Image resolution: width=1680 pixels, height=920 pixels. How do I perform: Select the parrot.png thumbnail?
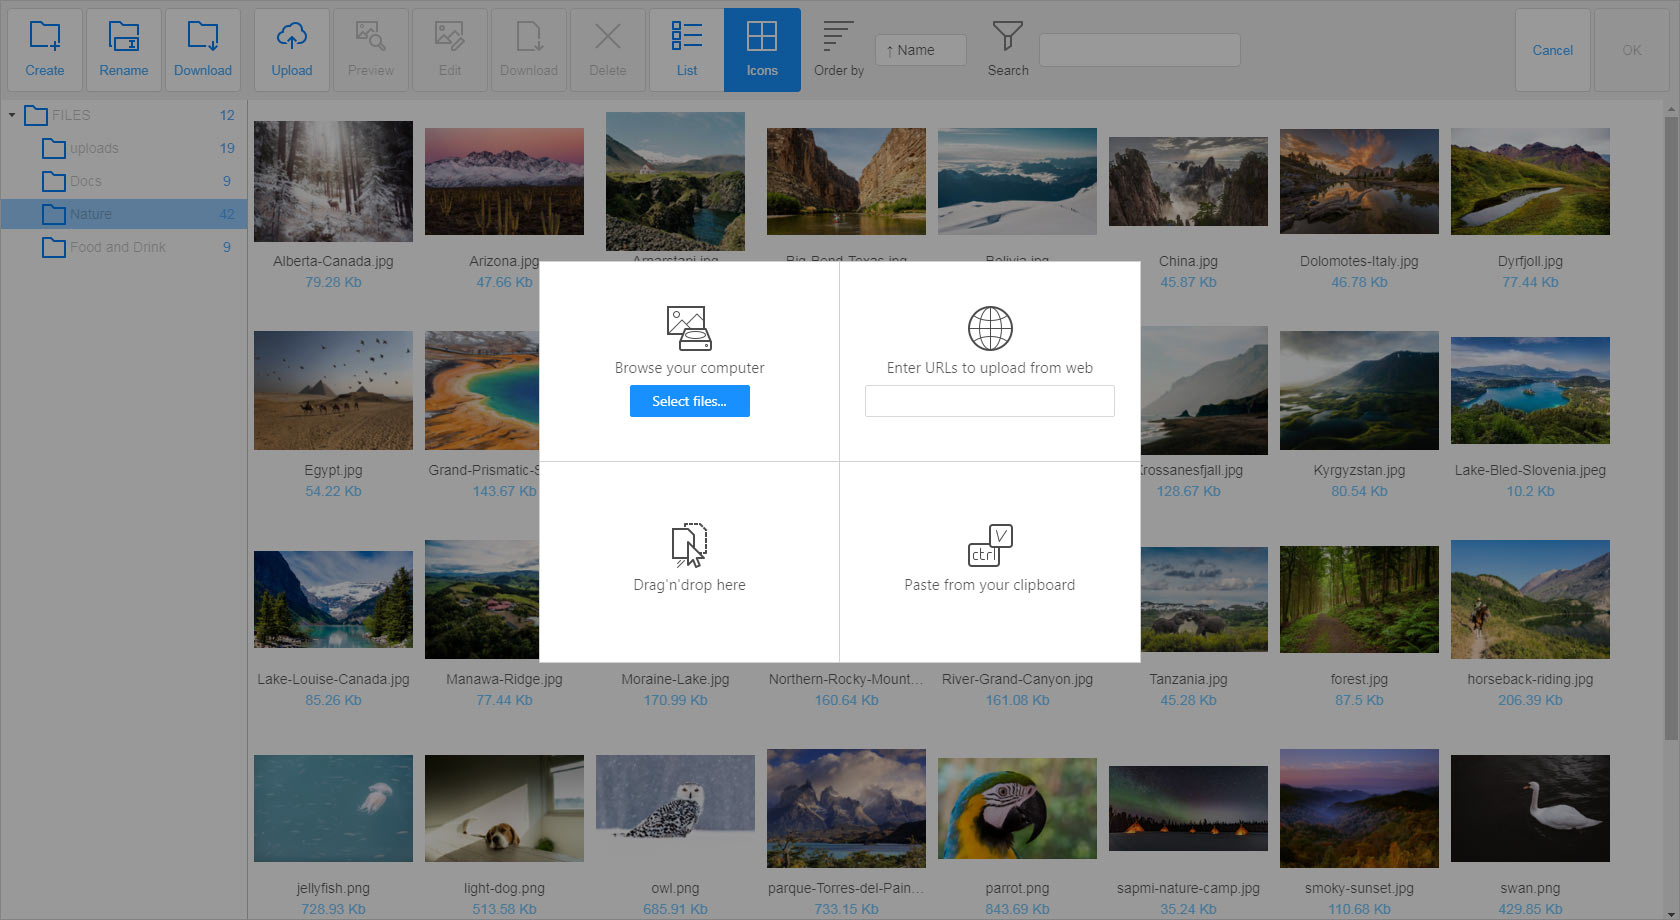click(1017, 808)
